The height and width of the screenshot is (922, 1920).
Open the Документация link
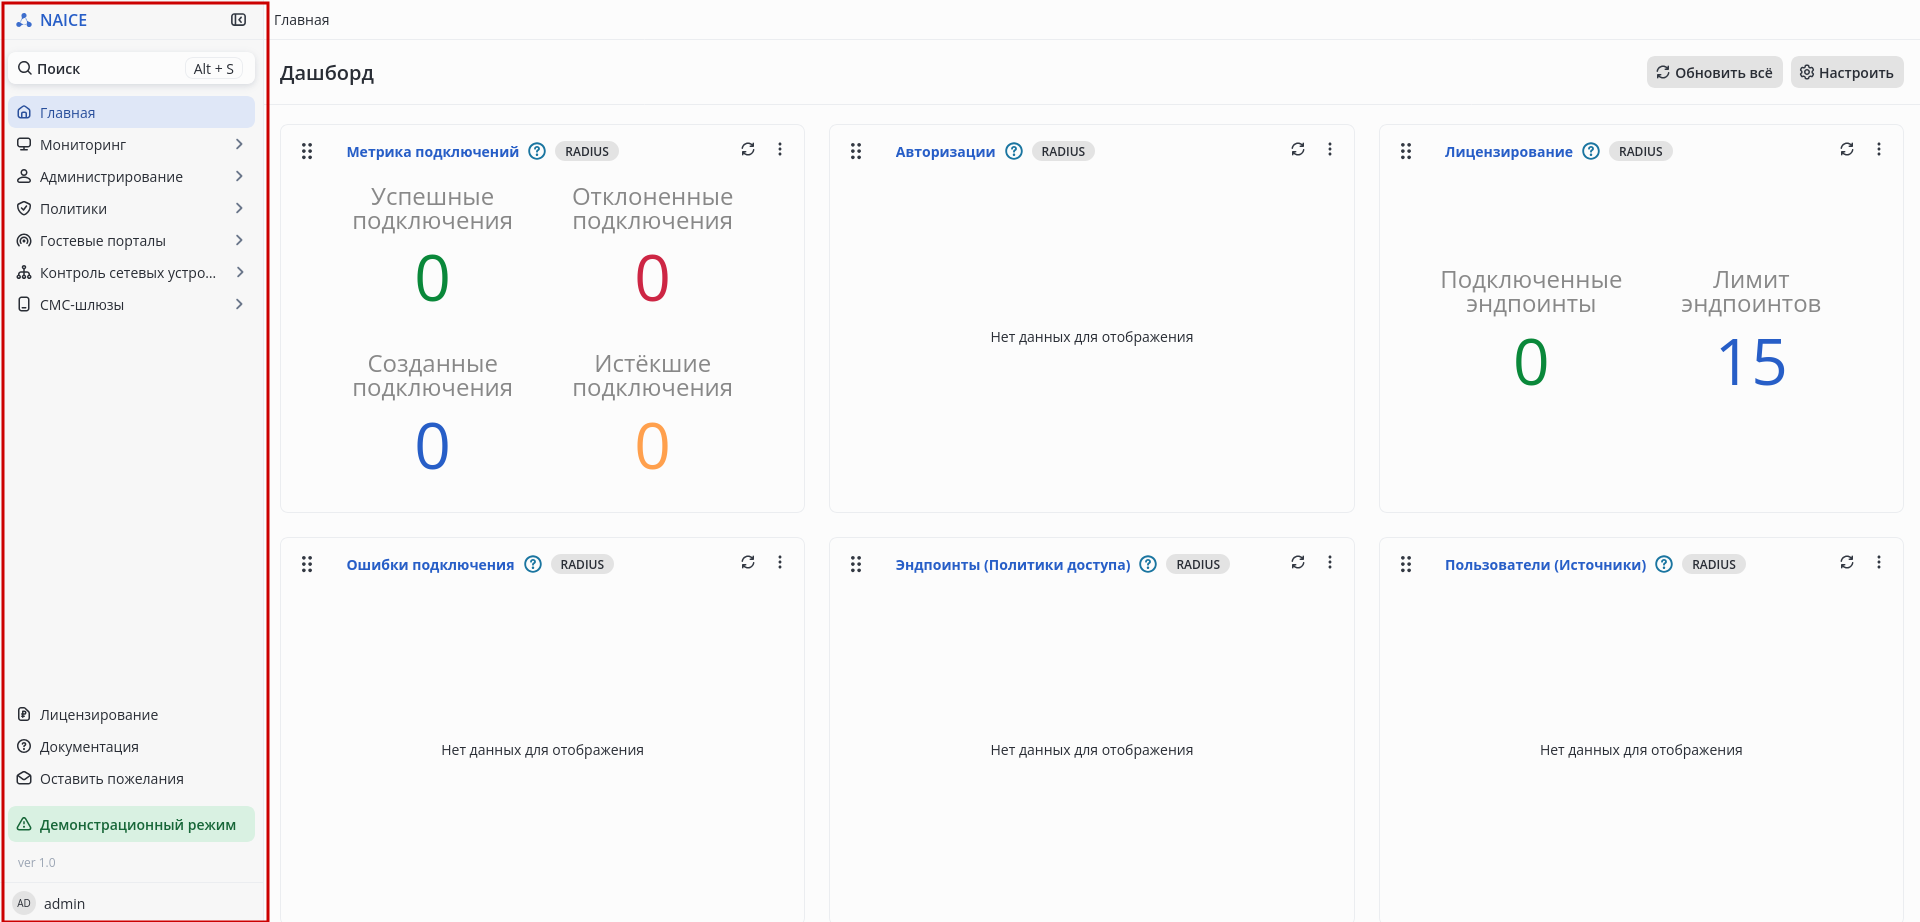pos(89,747)
